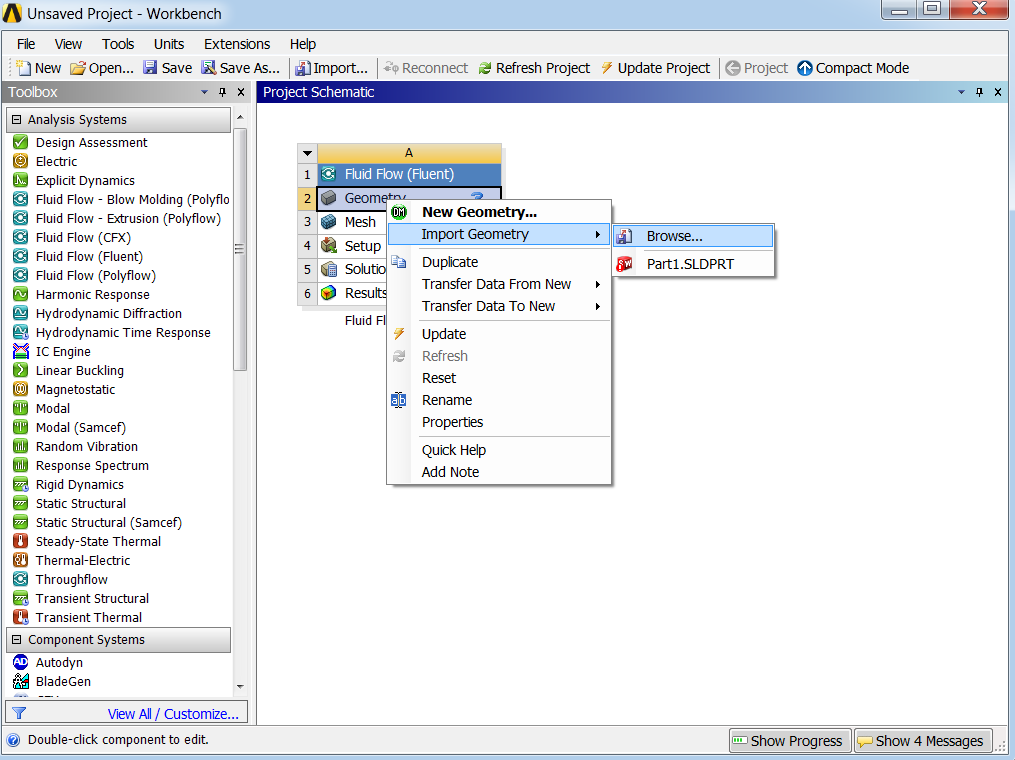This screenshot has height=760, width=1015.
Task: Select Transient Structural in Toolbox
Action: tap(92, 599)
